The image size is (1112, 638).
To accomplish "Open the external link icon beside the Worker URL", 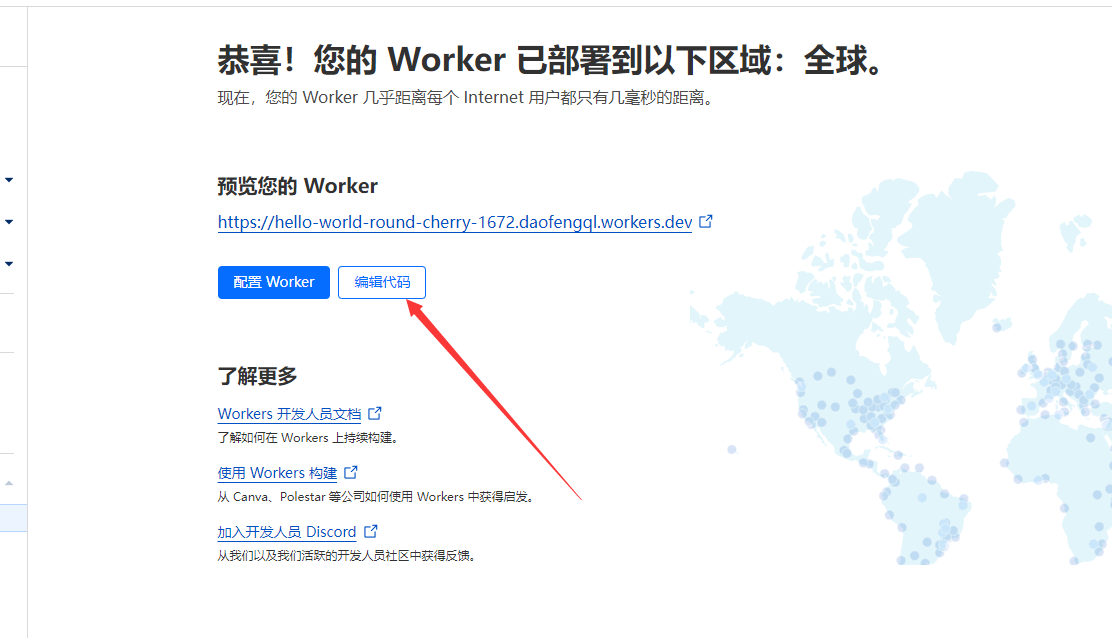I will click(706, 222).
